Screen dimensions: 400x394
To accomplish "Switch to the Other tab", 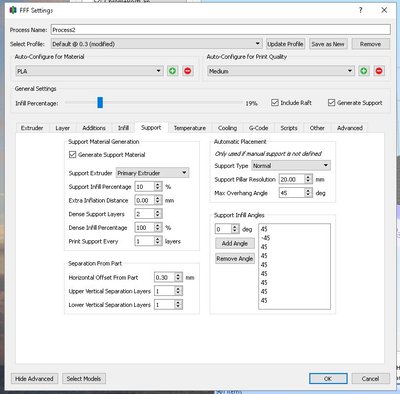I will pyautogui.click(x=317, y=128).
